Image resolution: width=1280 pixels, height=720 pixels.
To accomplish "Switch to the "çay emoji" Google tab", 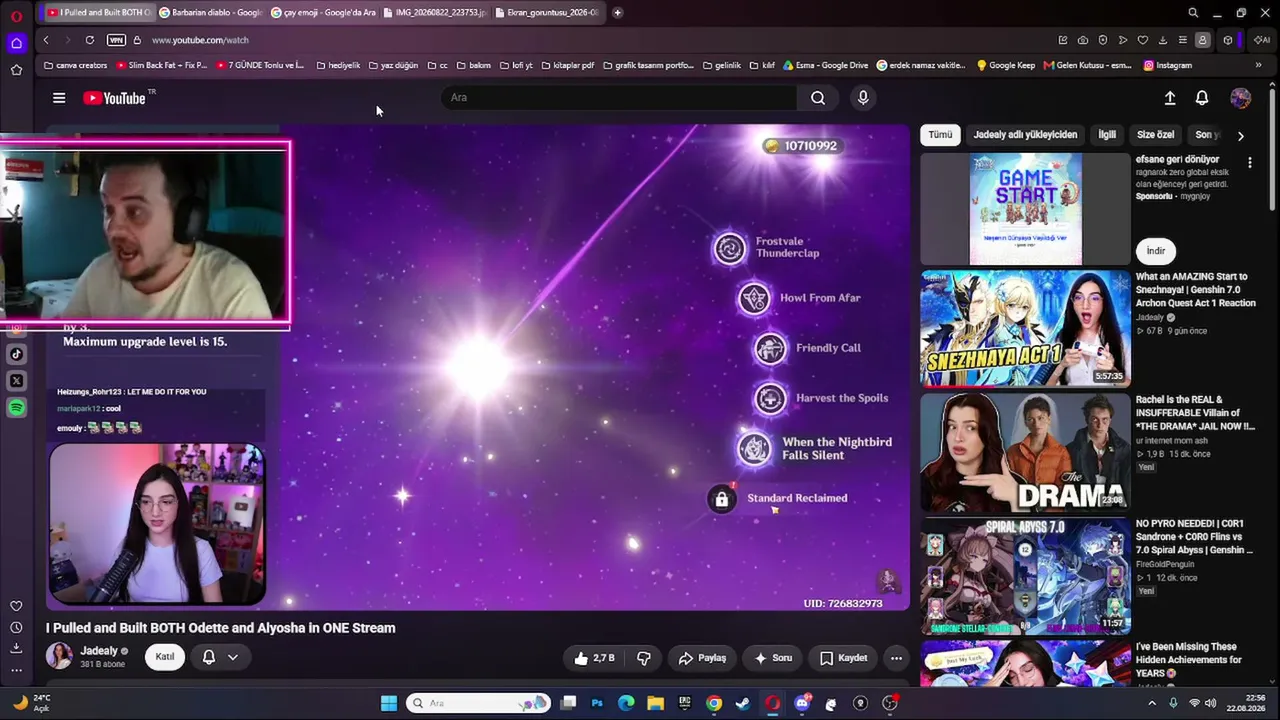I will pos(322,13).
